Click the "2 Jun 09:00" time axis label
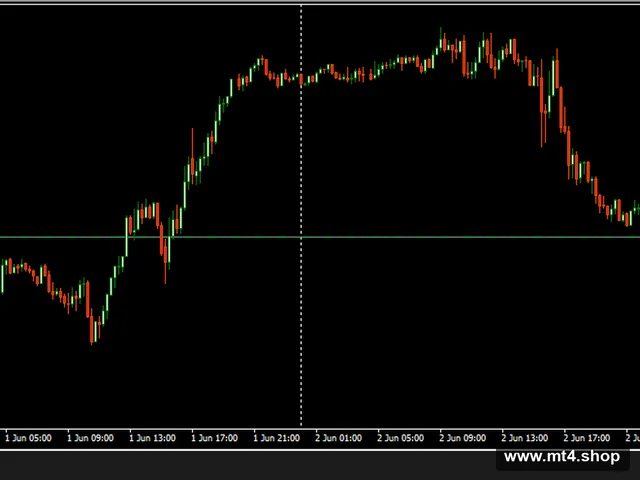640x480 pixels. (x=463, y=438)
